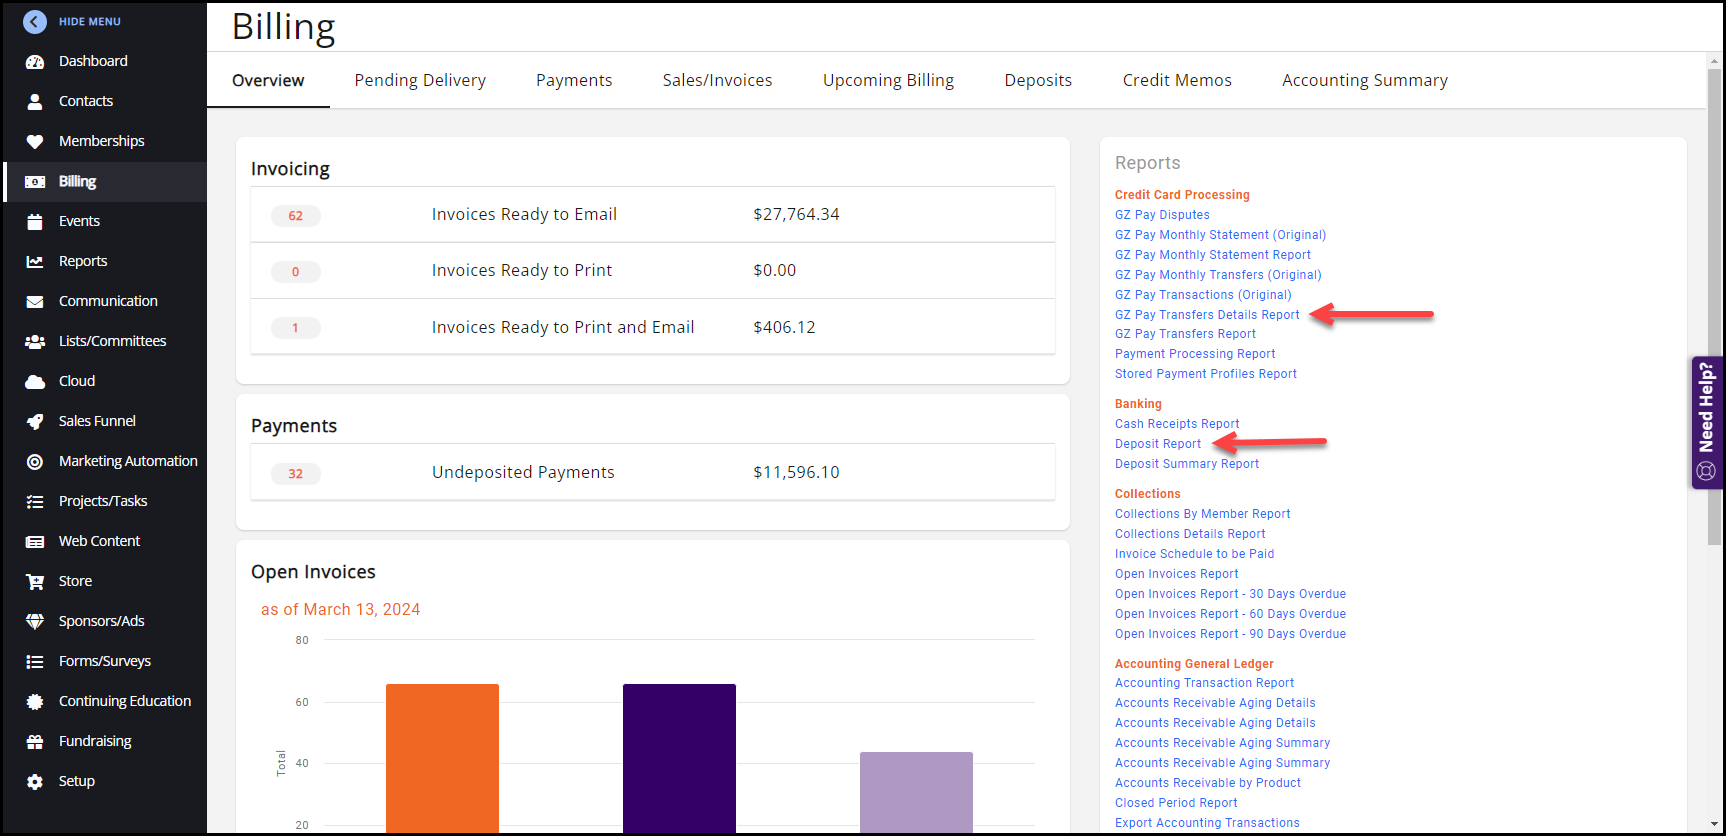1726x836 pixels.
Task: Open GZ Pay Monthly Statement Report
Action: 1213,255
